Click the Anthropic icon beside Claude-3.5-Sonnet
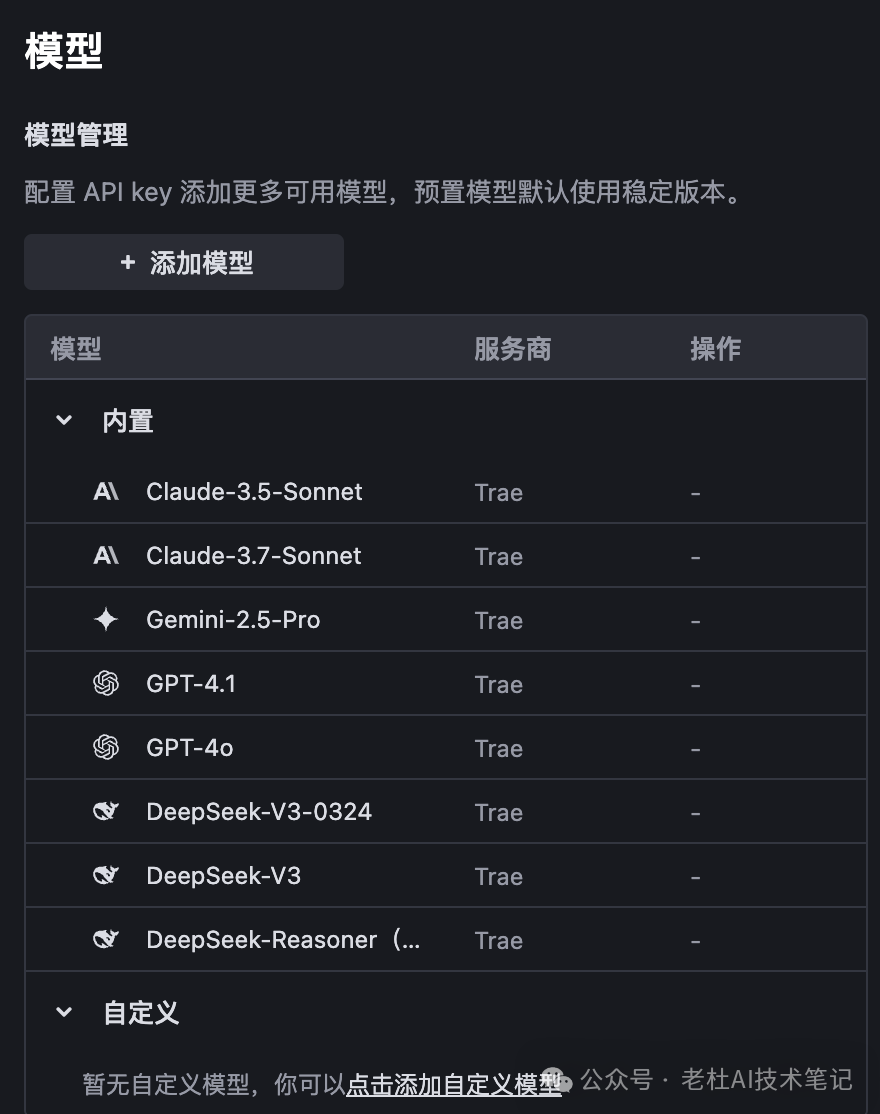The image size is (880, 1114). coord(105,492)
